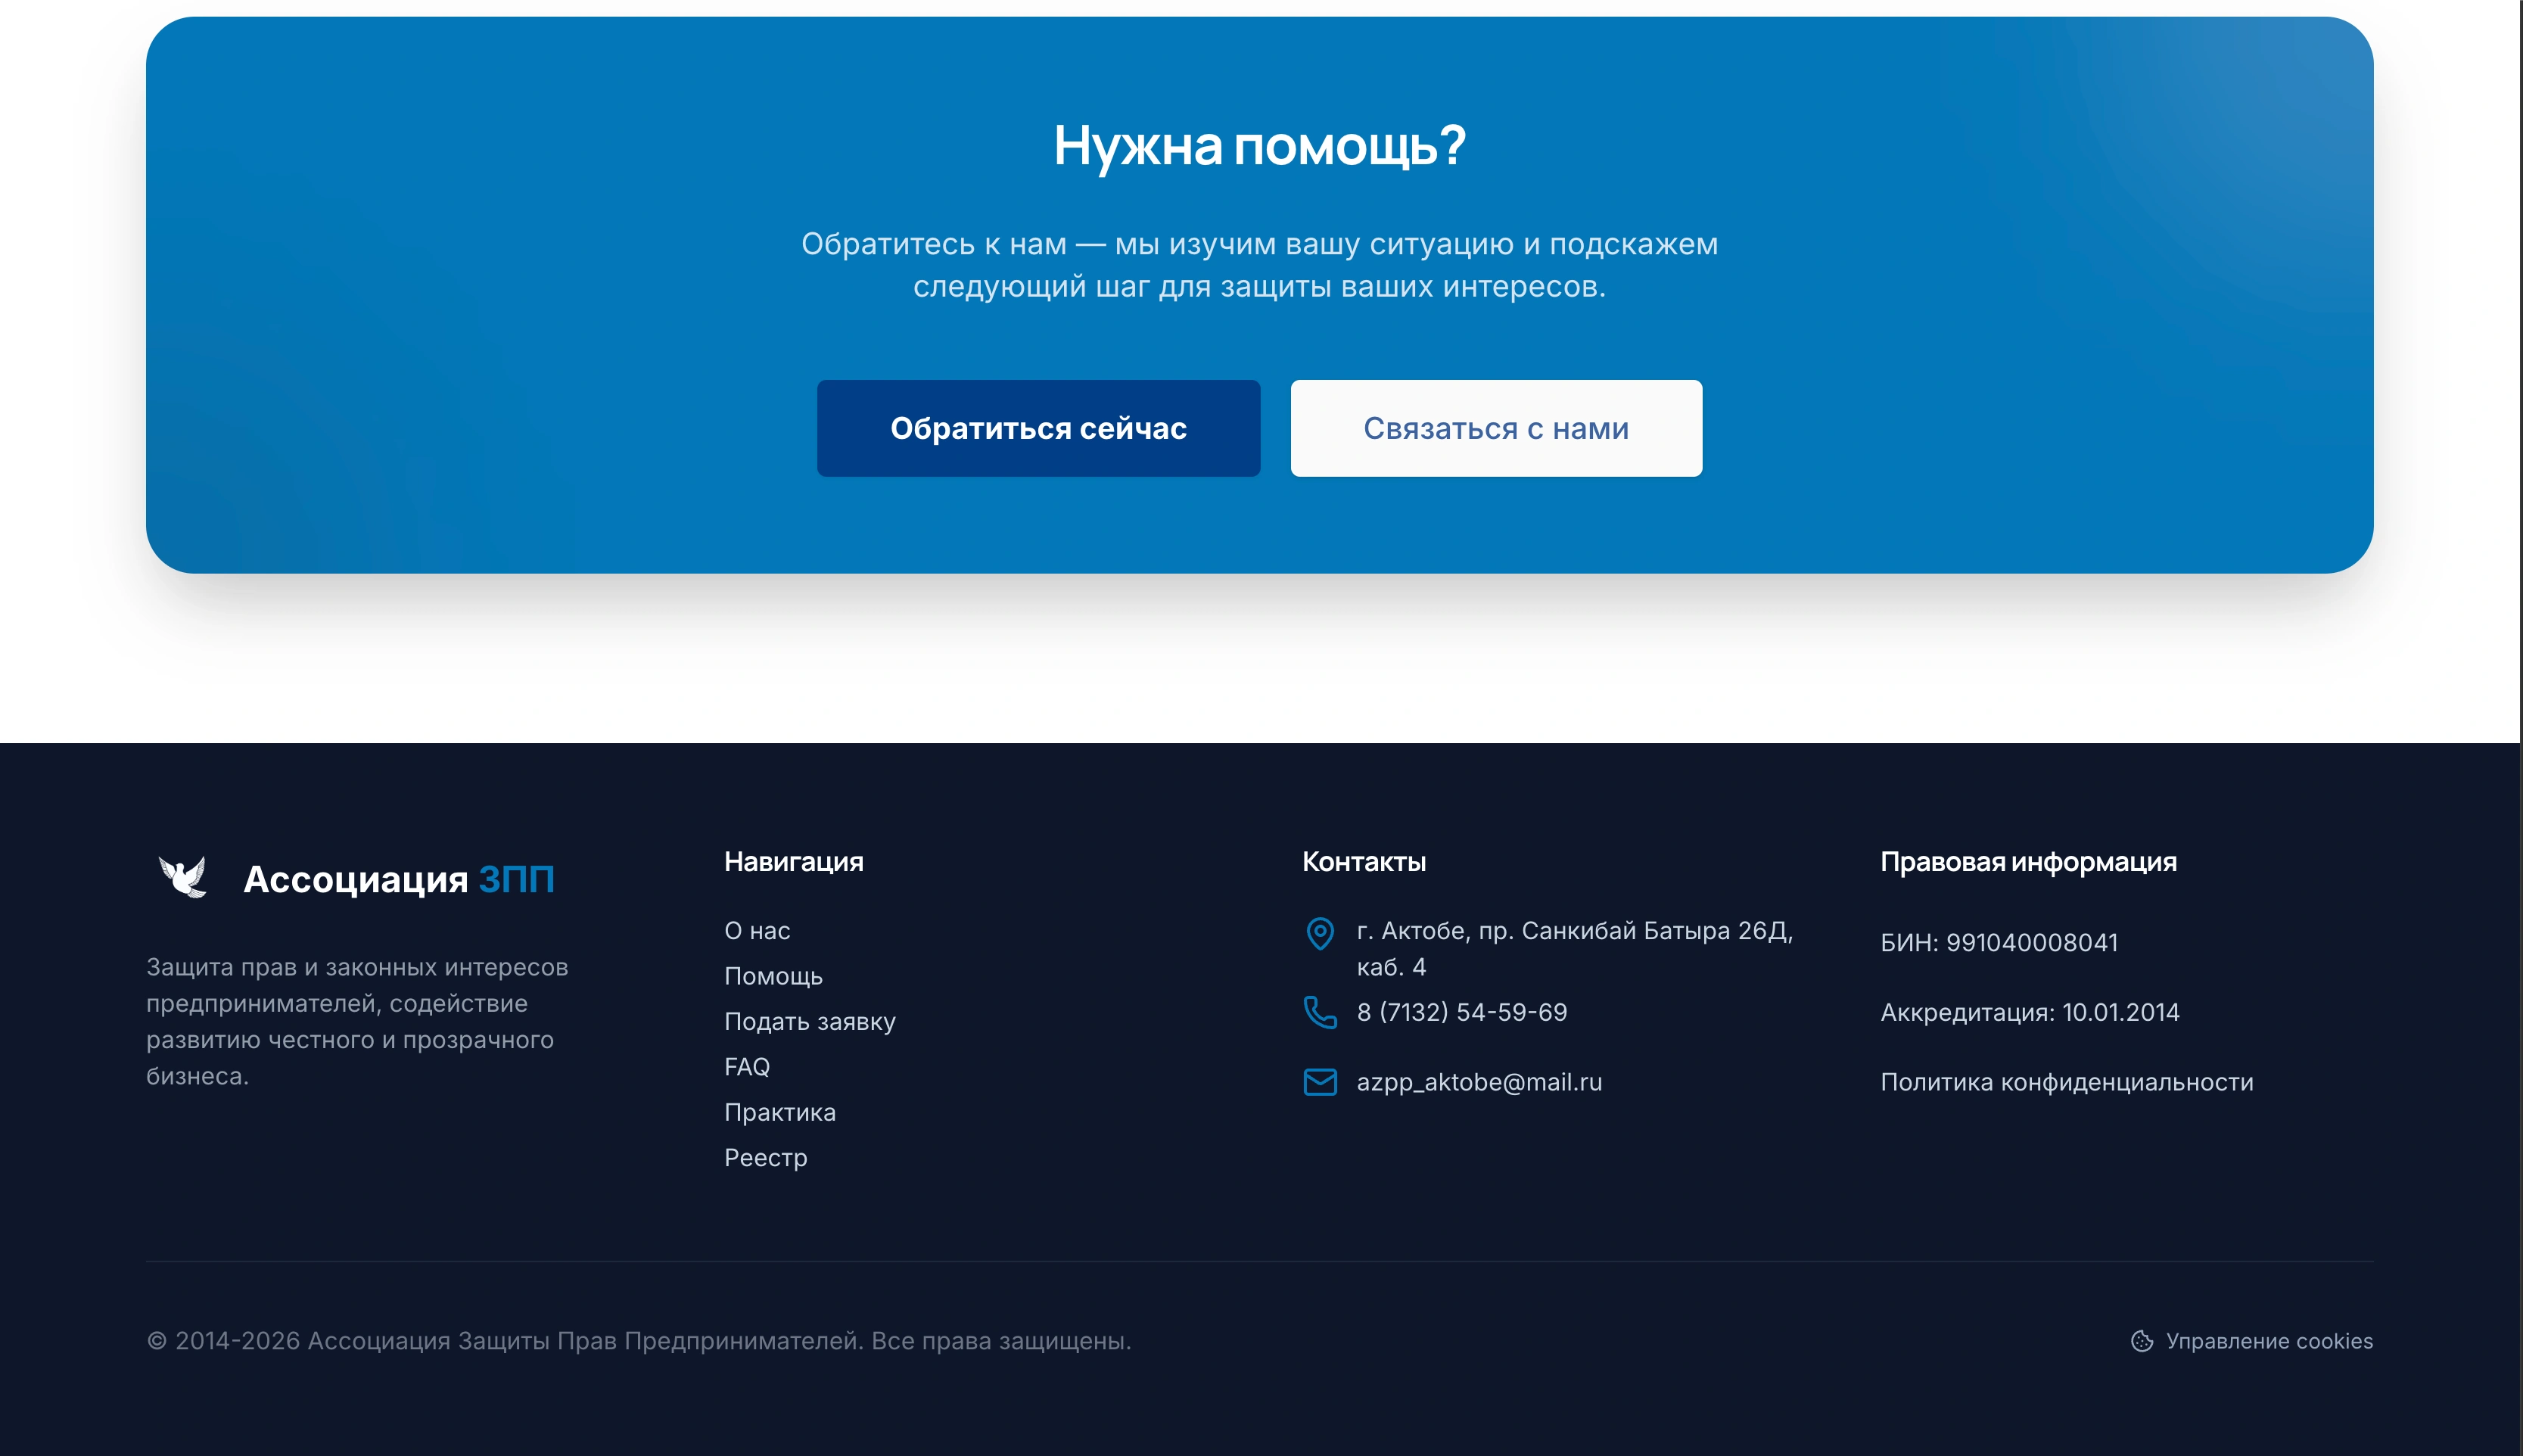The width and height of the screenshot is (2523, 1456).
Task: Click the Аккредитация: 10.01.2014 text
Action: pyautogui.click(x=2030, y=1012)
